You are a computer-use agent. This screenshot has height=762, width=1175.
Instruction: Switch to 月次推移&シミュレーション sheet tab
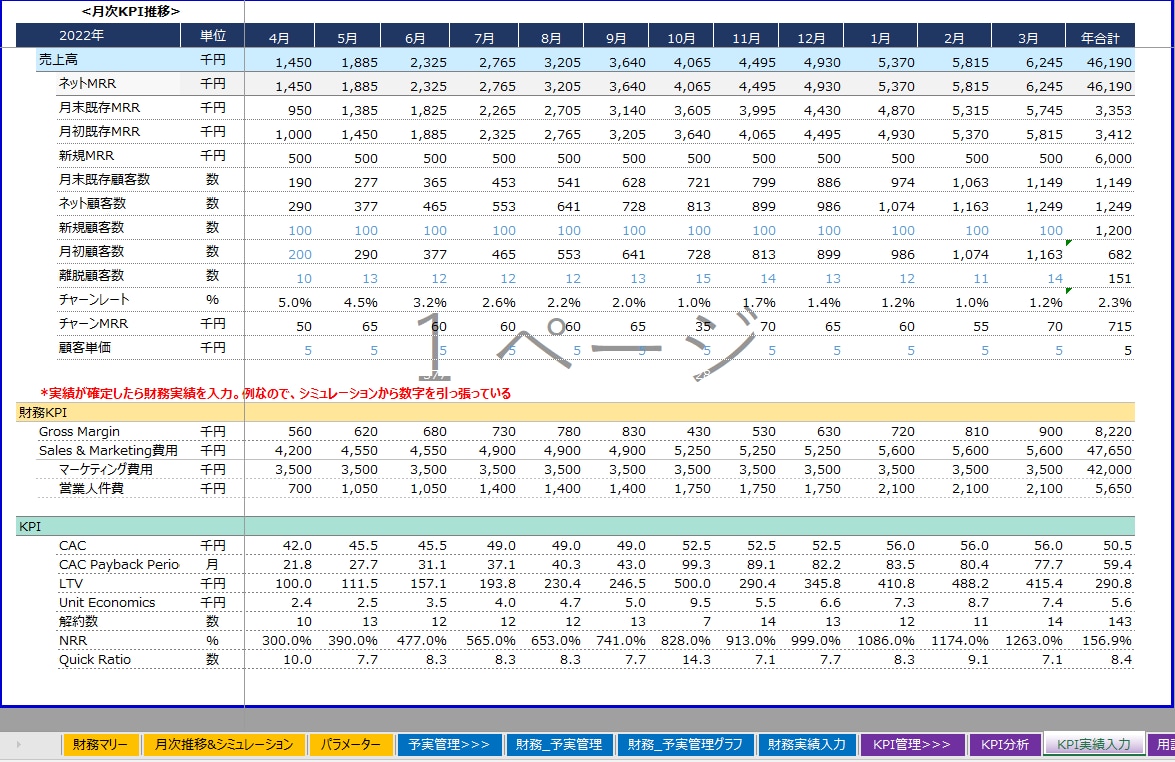tap(223, 744)
